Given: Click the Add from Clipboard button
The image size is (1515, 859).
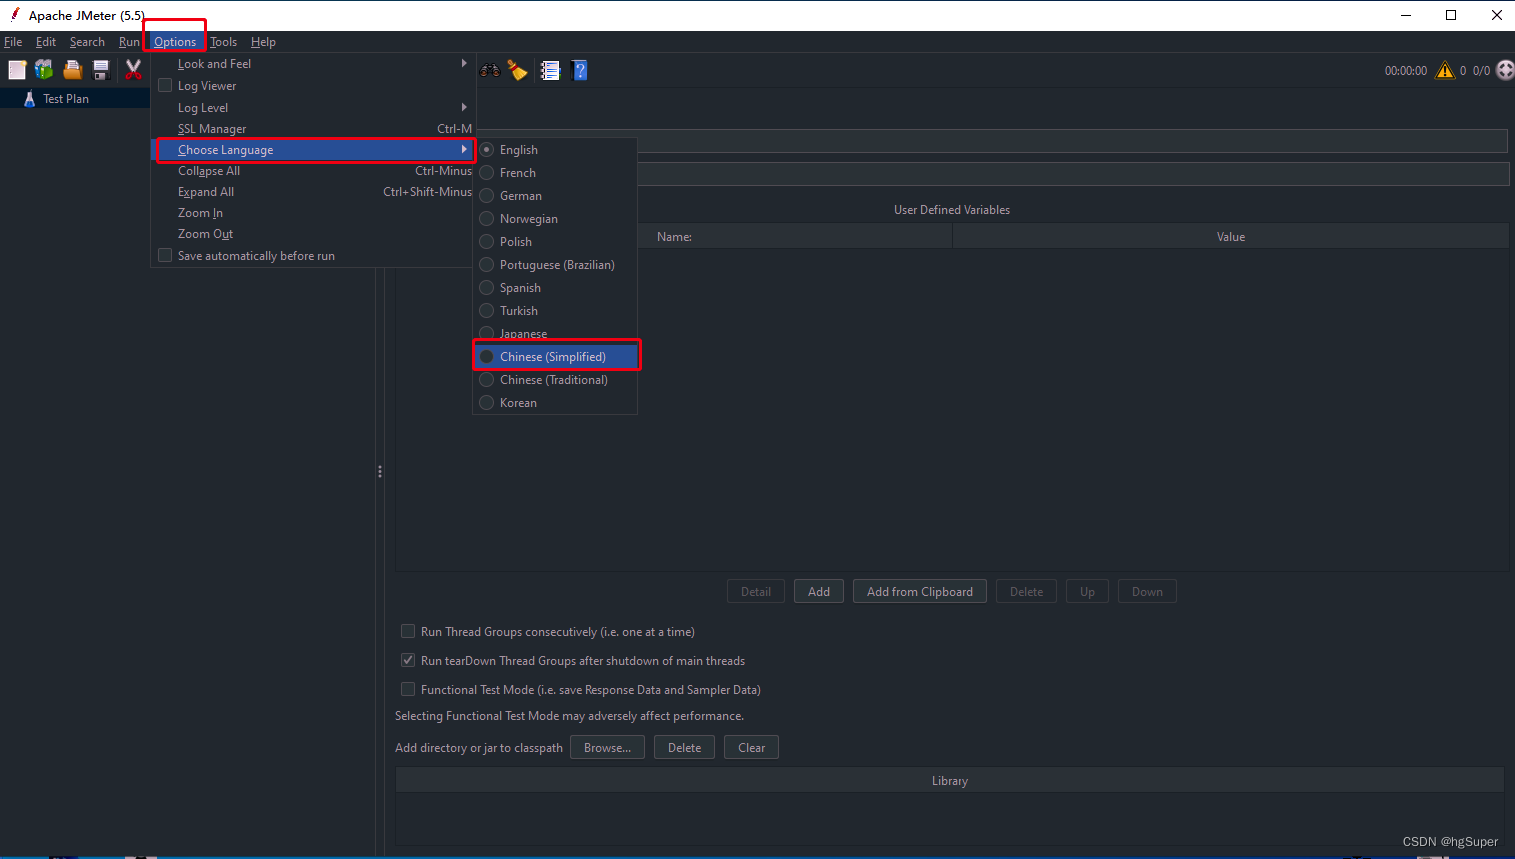Looking at the screenshot, I should click(920, 592).
